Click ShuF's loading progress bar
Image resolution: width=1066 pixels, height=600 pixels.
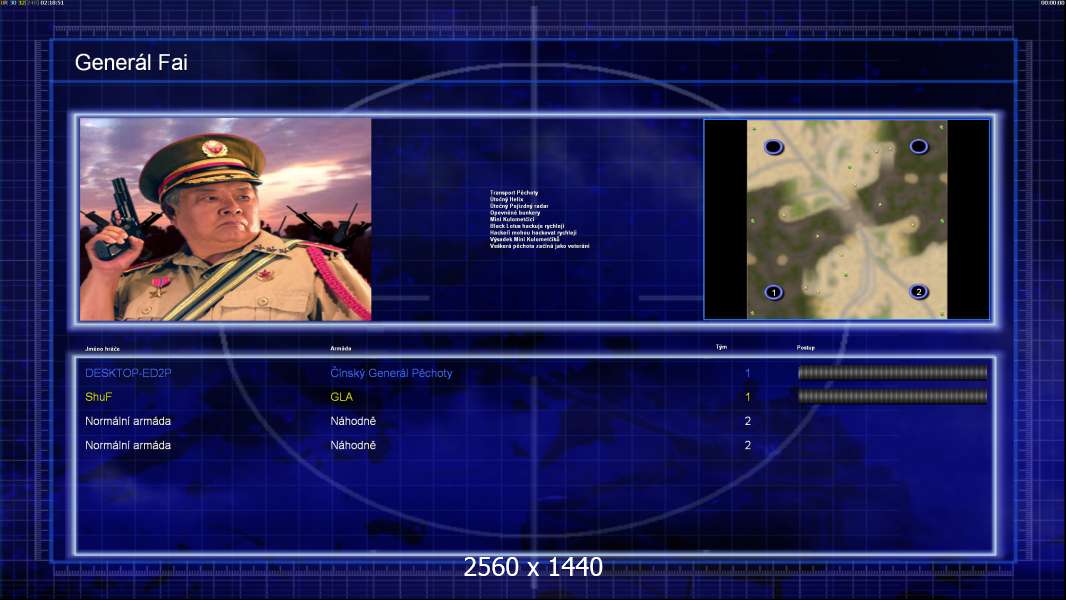point(892,396)
